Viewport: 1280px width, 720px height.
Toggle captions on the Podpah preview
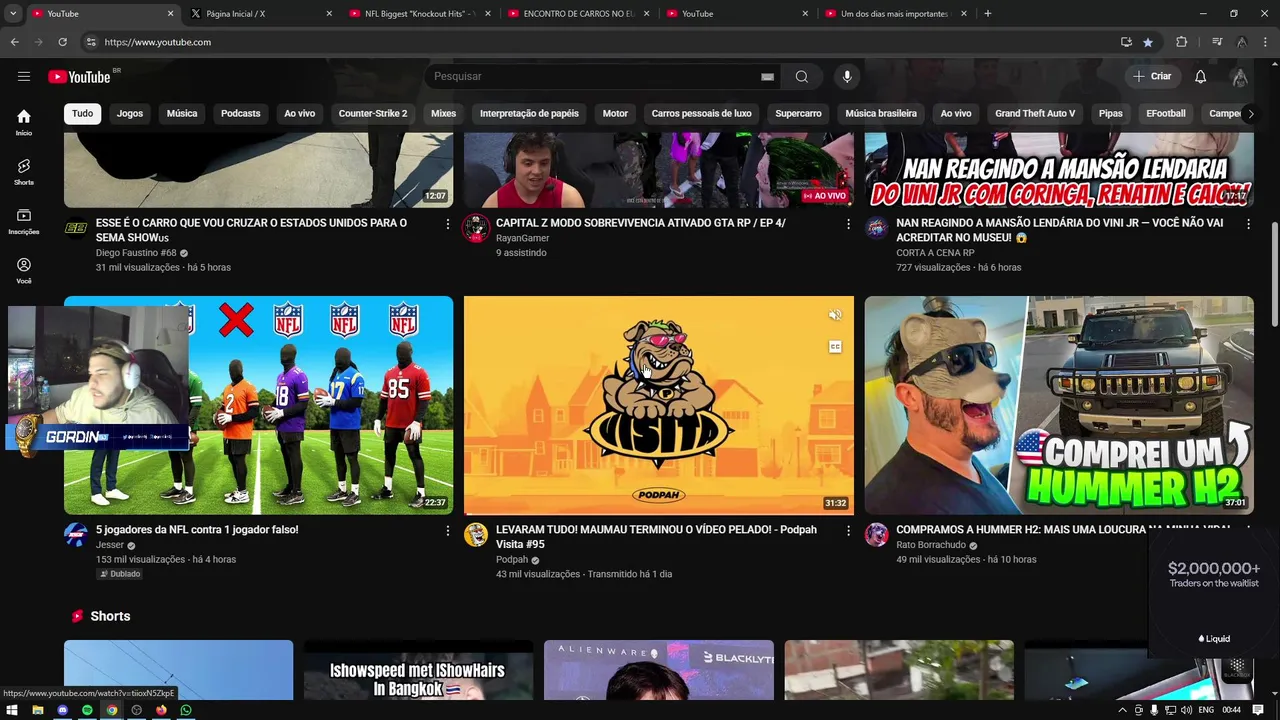[x=835, y=347]
